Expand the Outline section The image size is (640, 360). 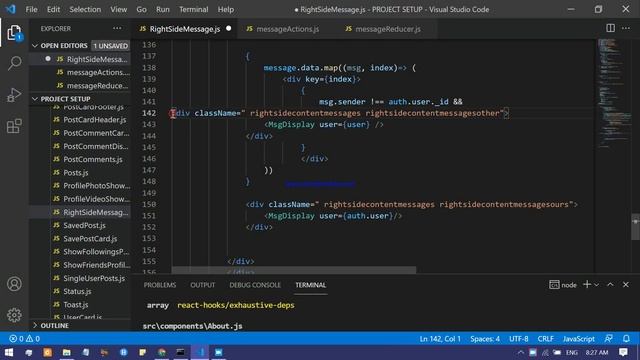[x=35, y=325]
